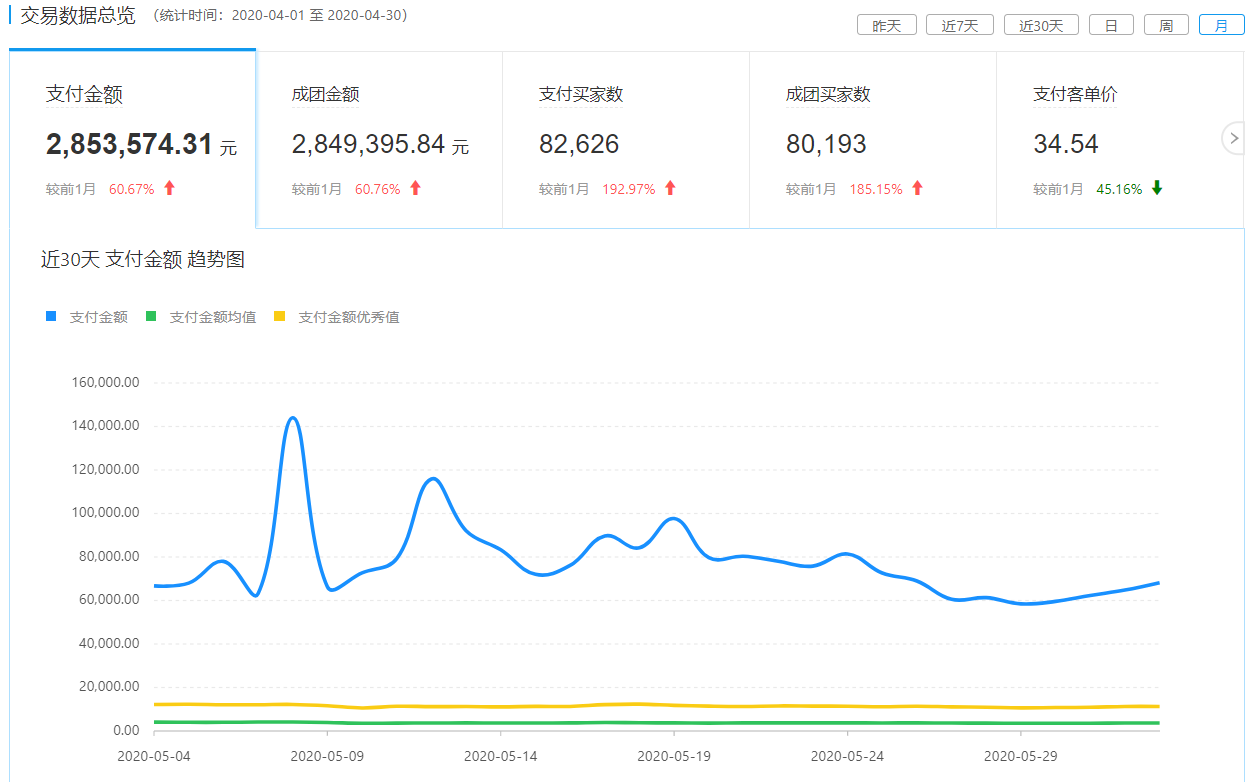Click the 2020-05-24 x-axis date

tap(848, 756)
